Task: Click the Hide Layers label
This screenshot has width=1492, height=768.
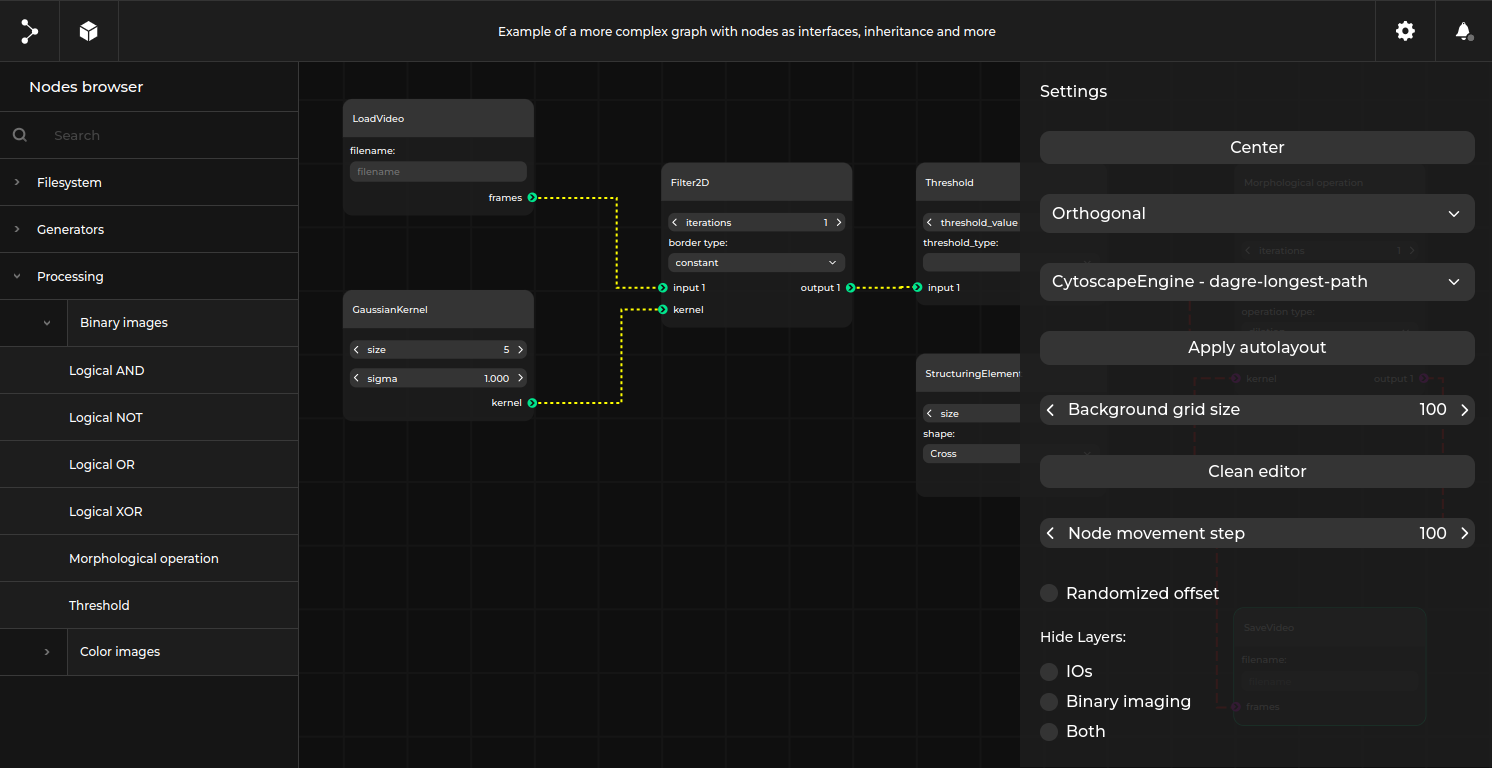Action: [x=1083, y=637]
